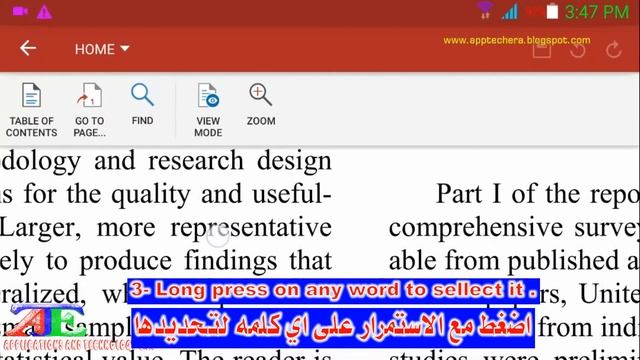Tap the back arrow in the header
This screenshot has width=640, height=360.
click(28, 48)
